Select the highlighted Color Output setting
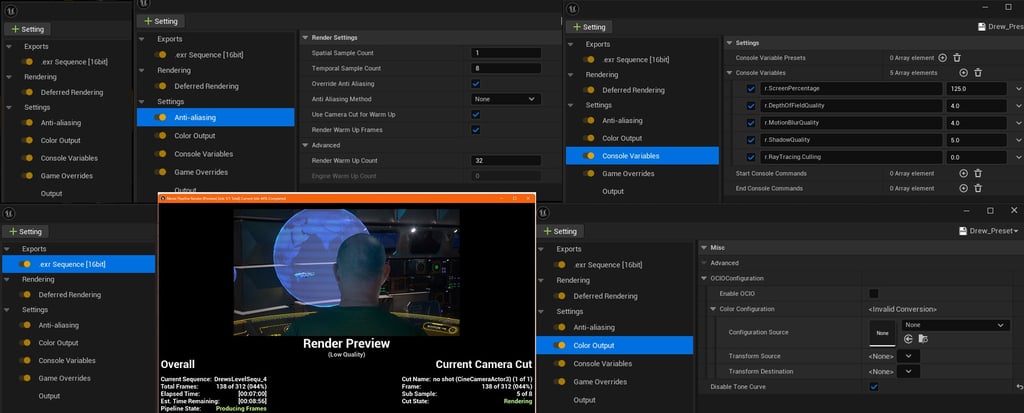Screen dimensions: 1024x413 (x=615, y=345)
